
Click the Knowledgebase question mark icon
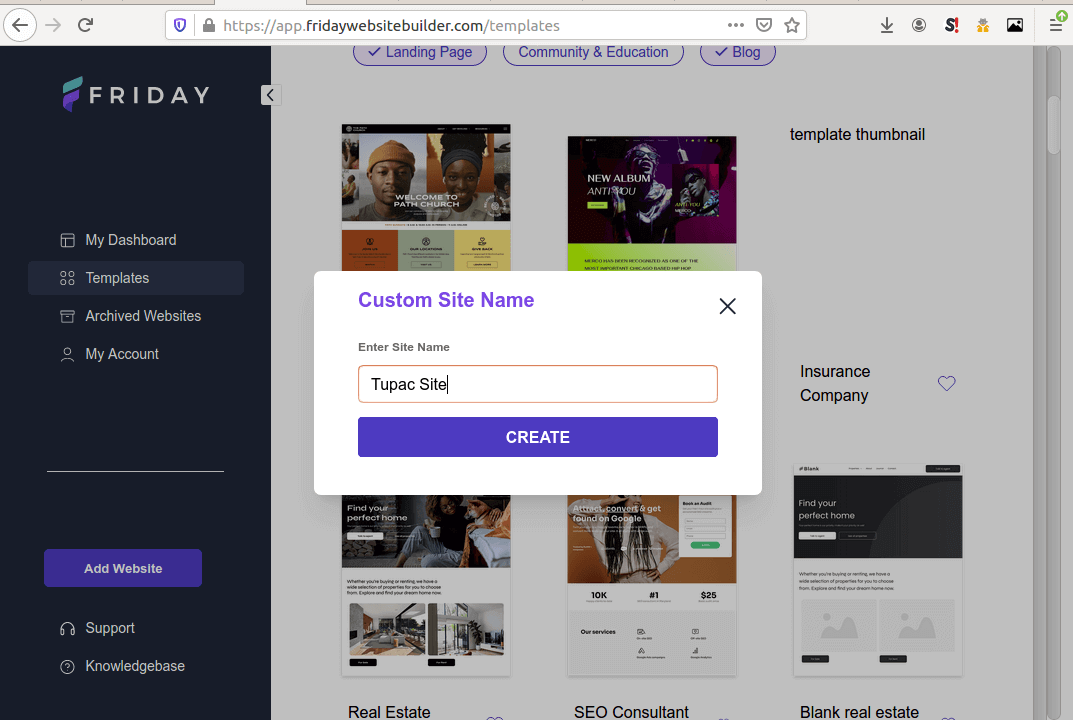[x=66, y=666]
